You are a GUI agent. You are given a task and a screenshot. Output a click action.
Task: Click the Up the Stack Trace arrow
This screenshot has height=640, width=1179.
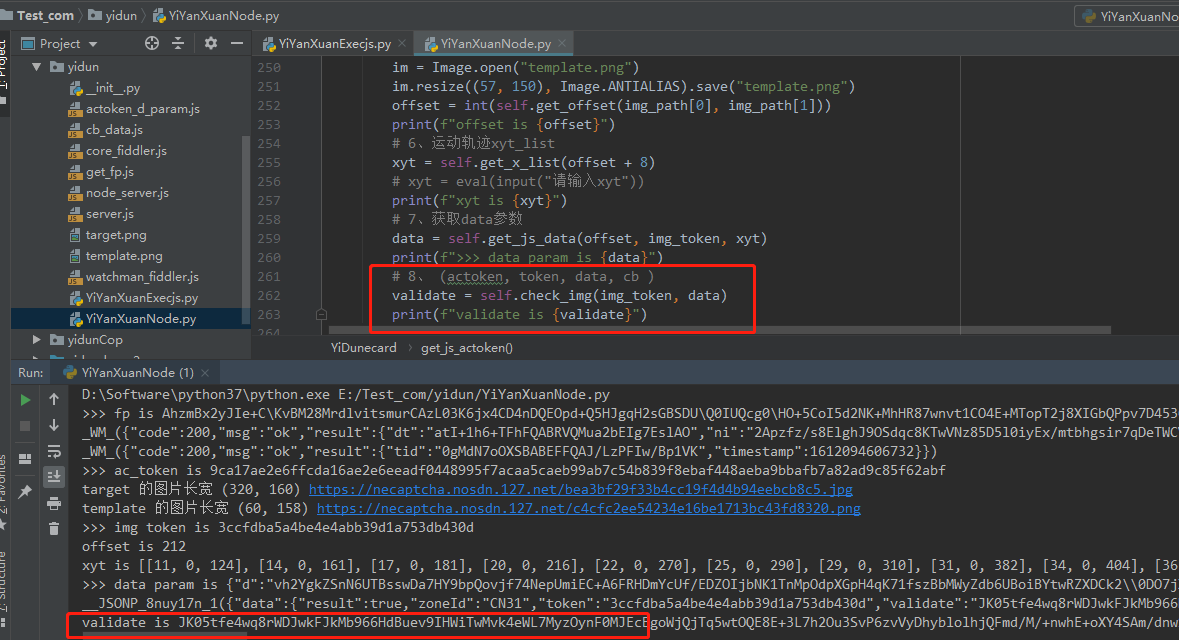coord(54,399)
